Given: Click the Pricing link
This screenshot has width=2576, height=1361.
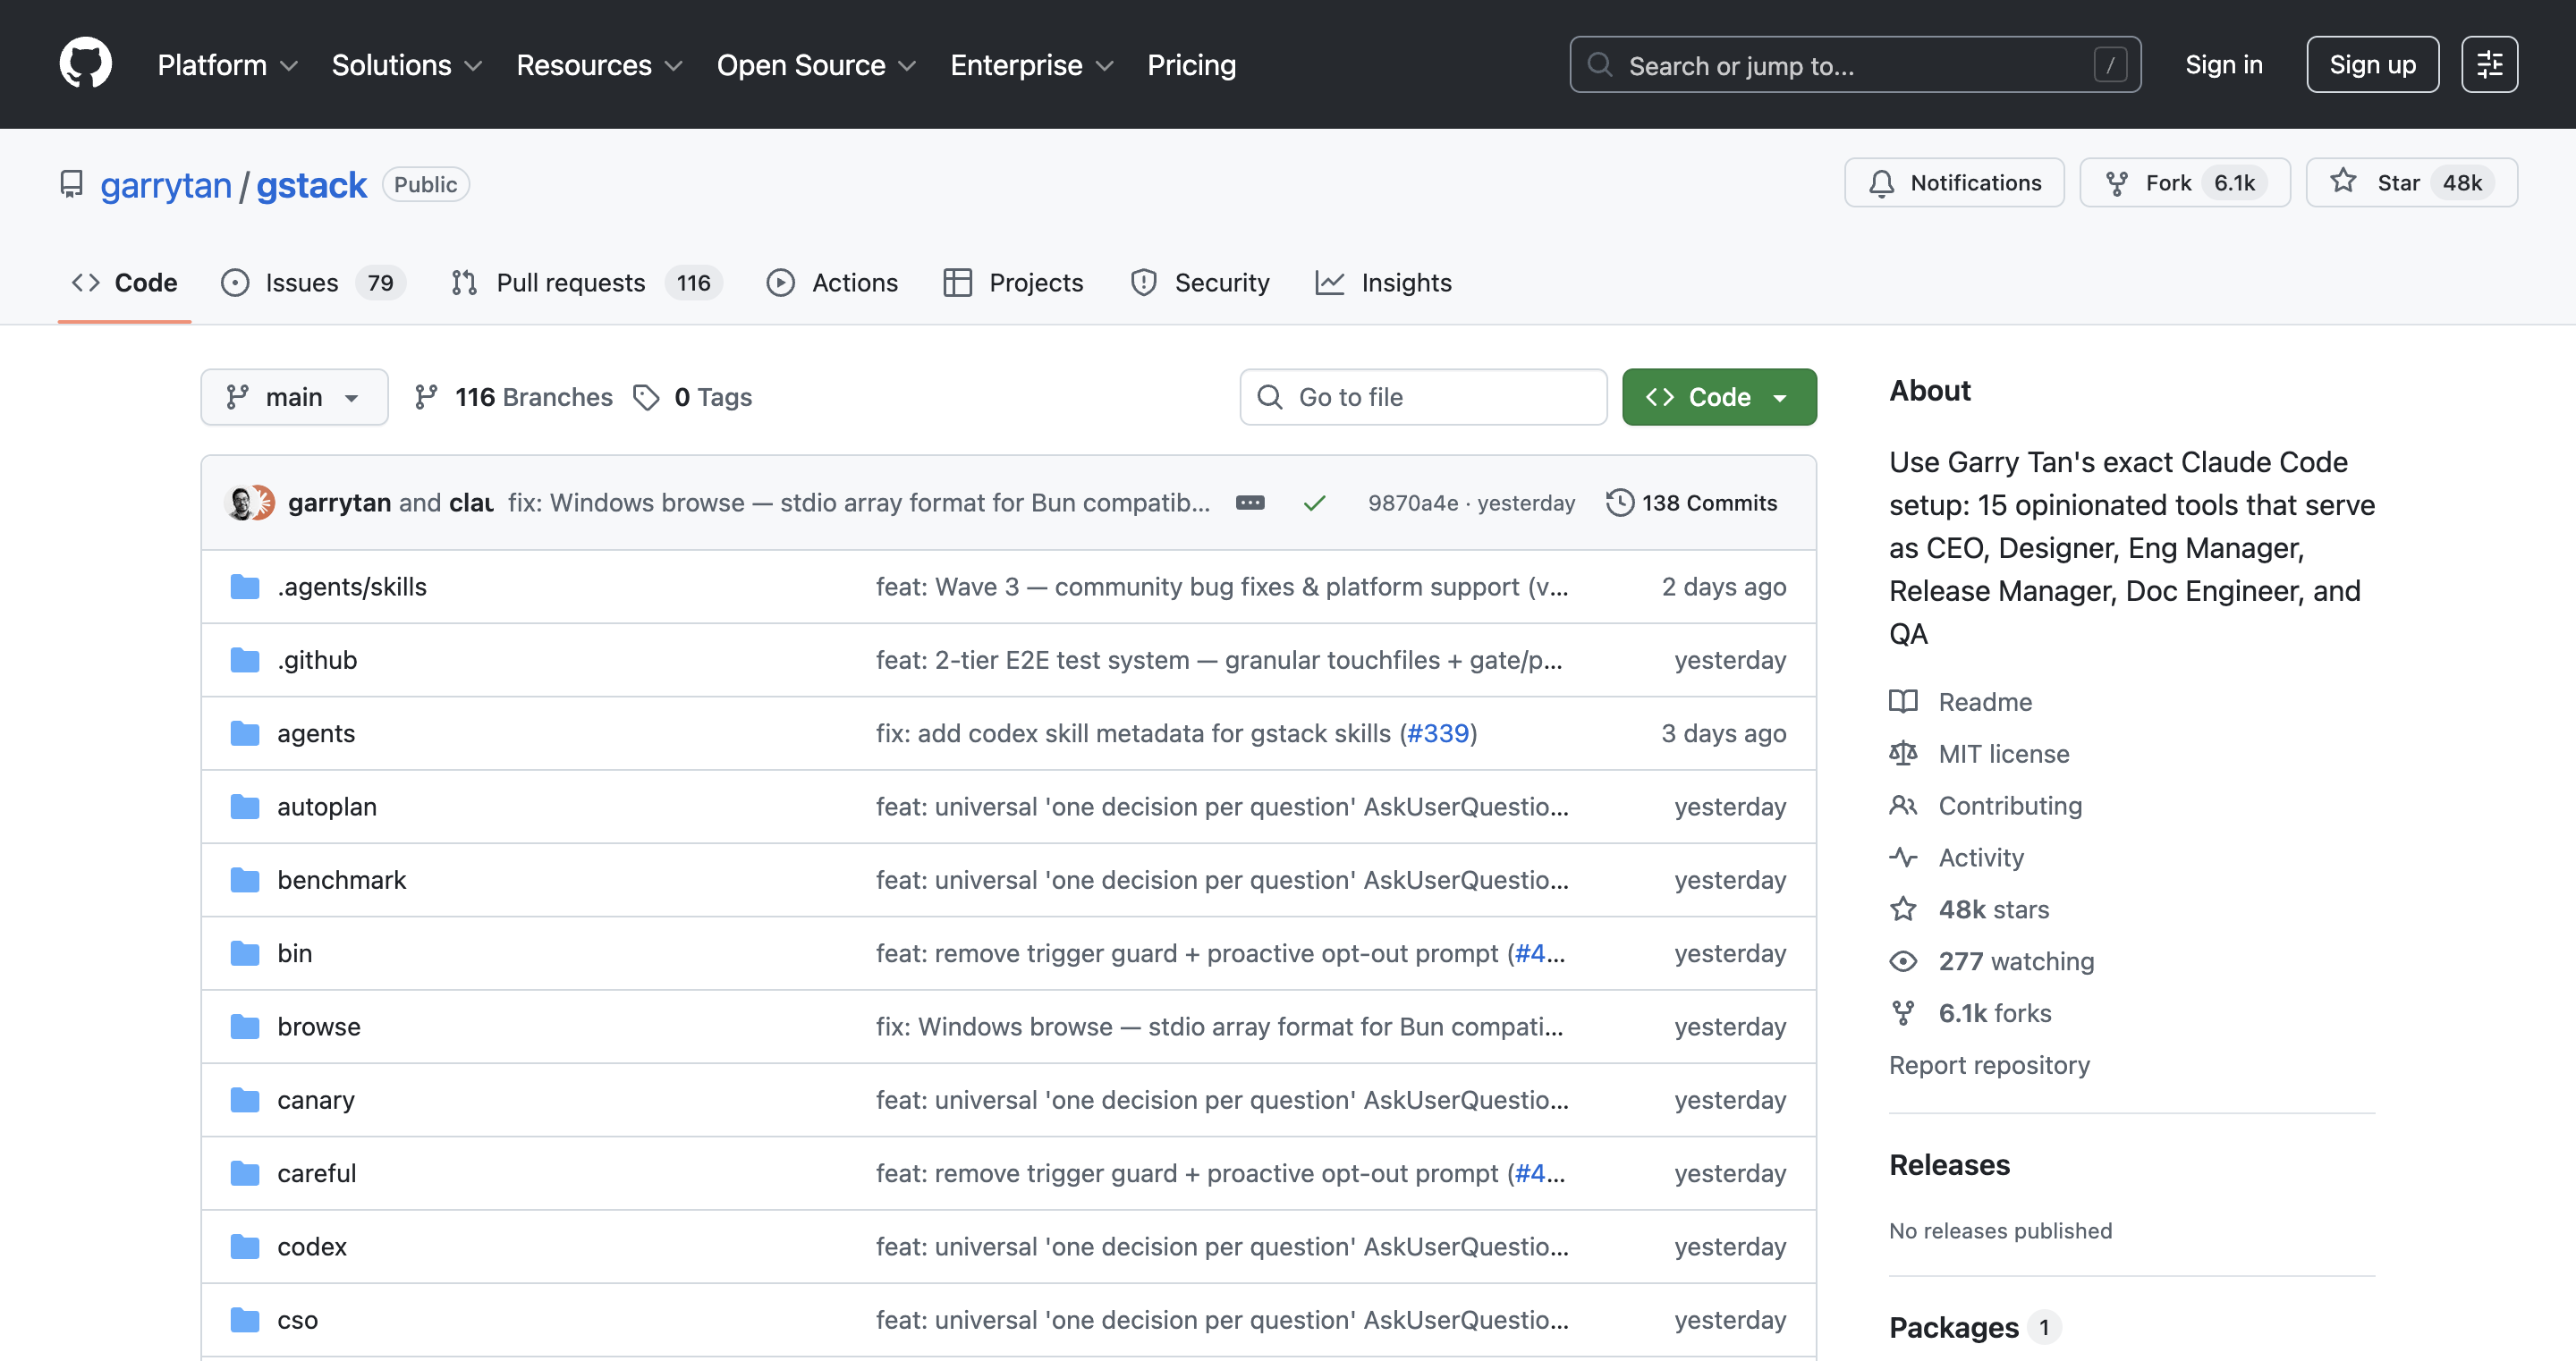Looking at the screenshot, I should [1191, 65].
